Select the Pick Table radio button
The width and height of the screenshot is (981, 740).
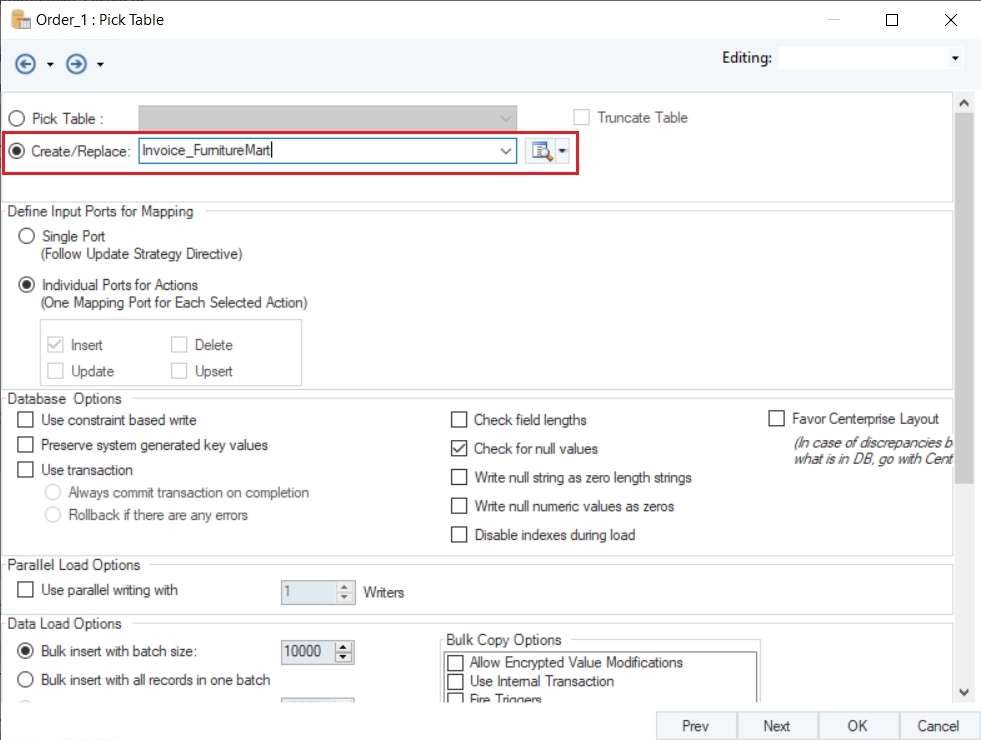coord(17,118)
